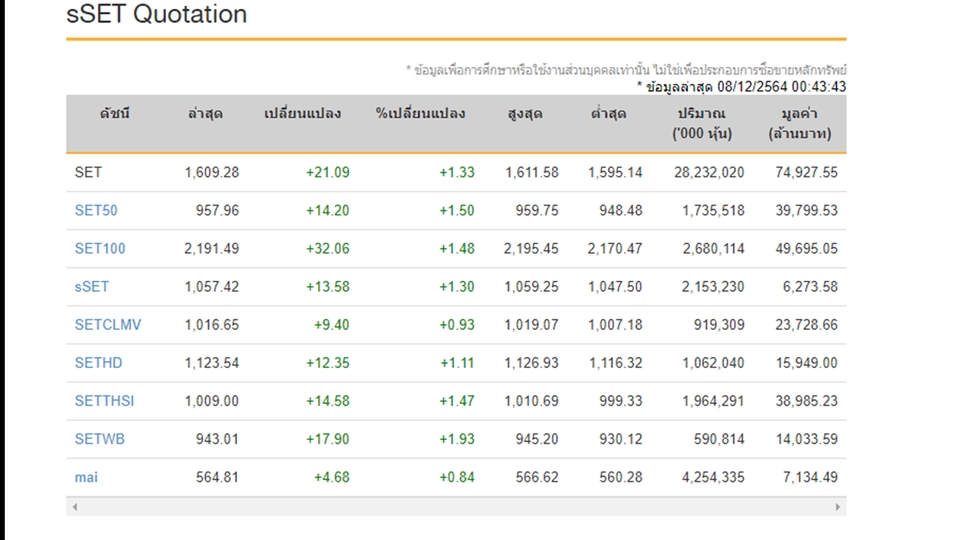This screenshot has height=540, width=960.
Task: Click mai last value 564.81
Action: 217,477
